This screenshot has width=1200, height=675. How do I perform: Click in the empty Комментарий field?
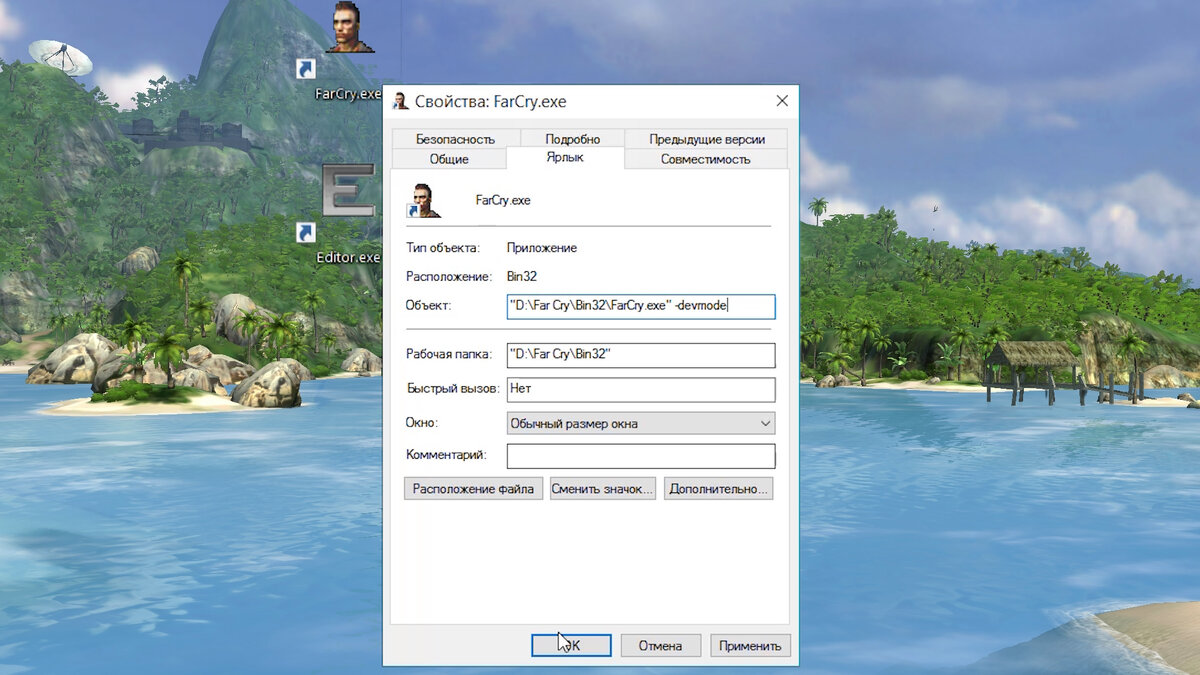[641, 456]
